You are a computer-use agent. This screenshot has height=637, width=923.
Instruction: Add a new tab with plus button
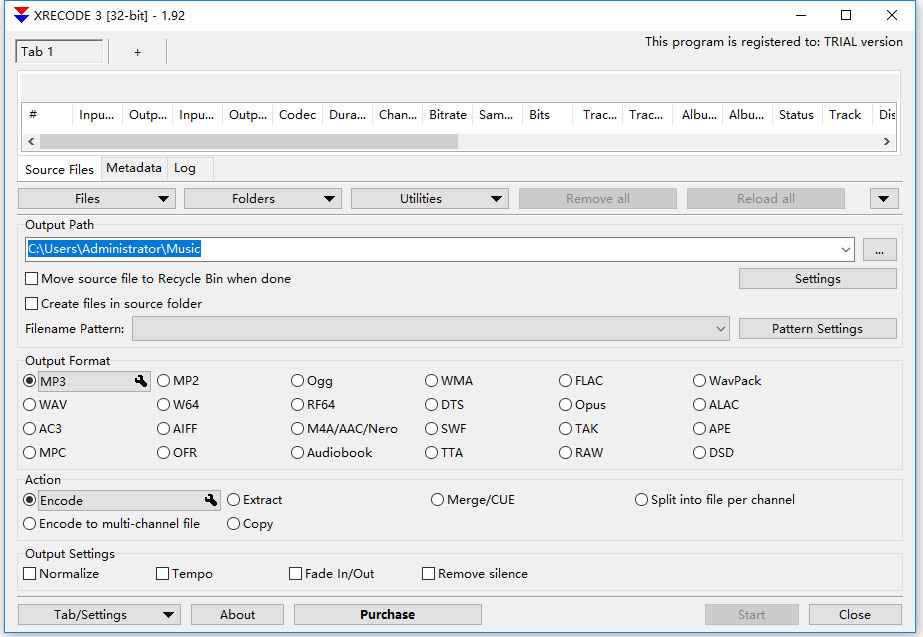[x=137, y=52]
